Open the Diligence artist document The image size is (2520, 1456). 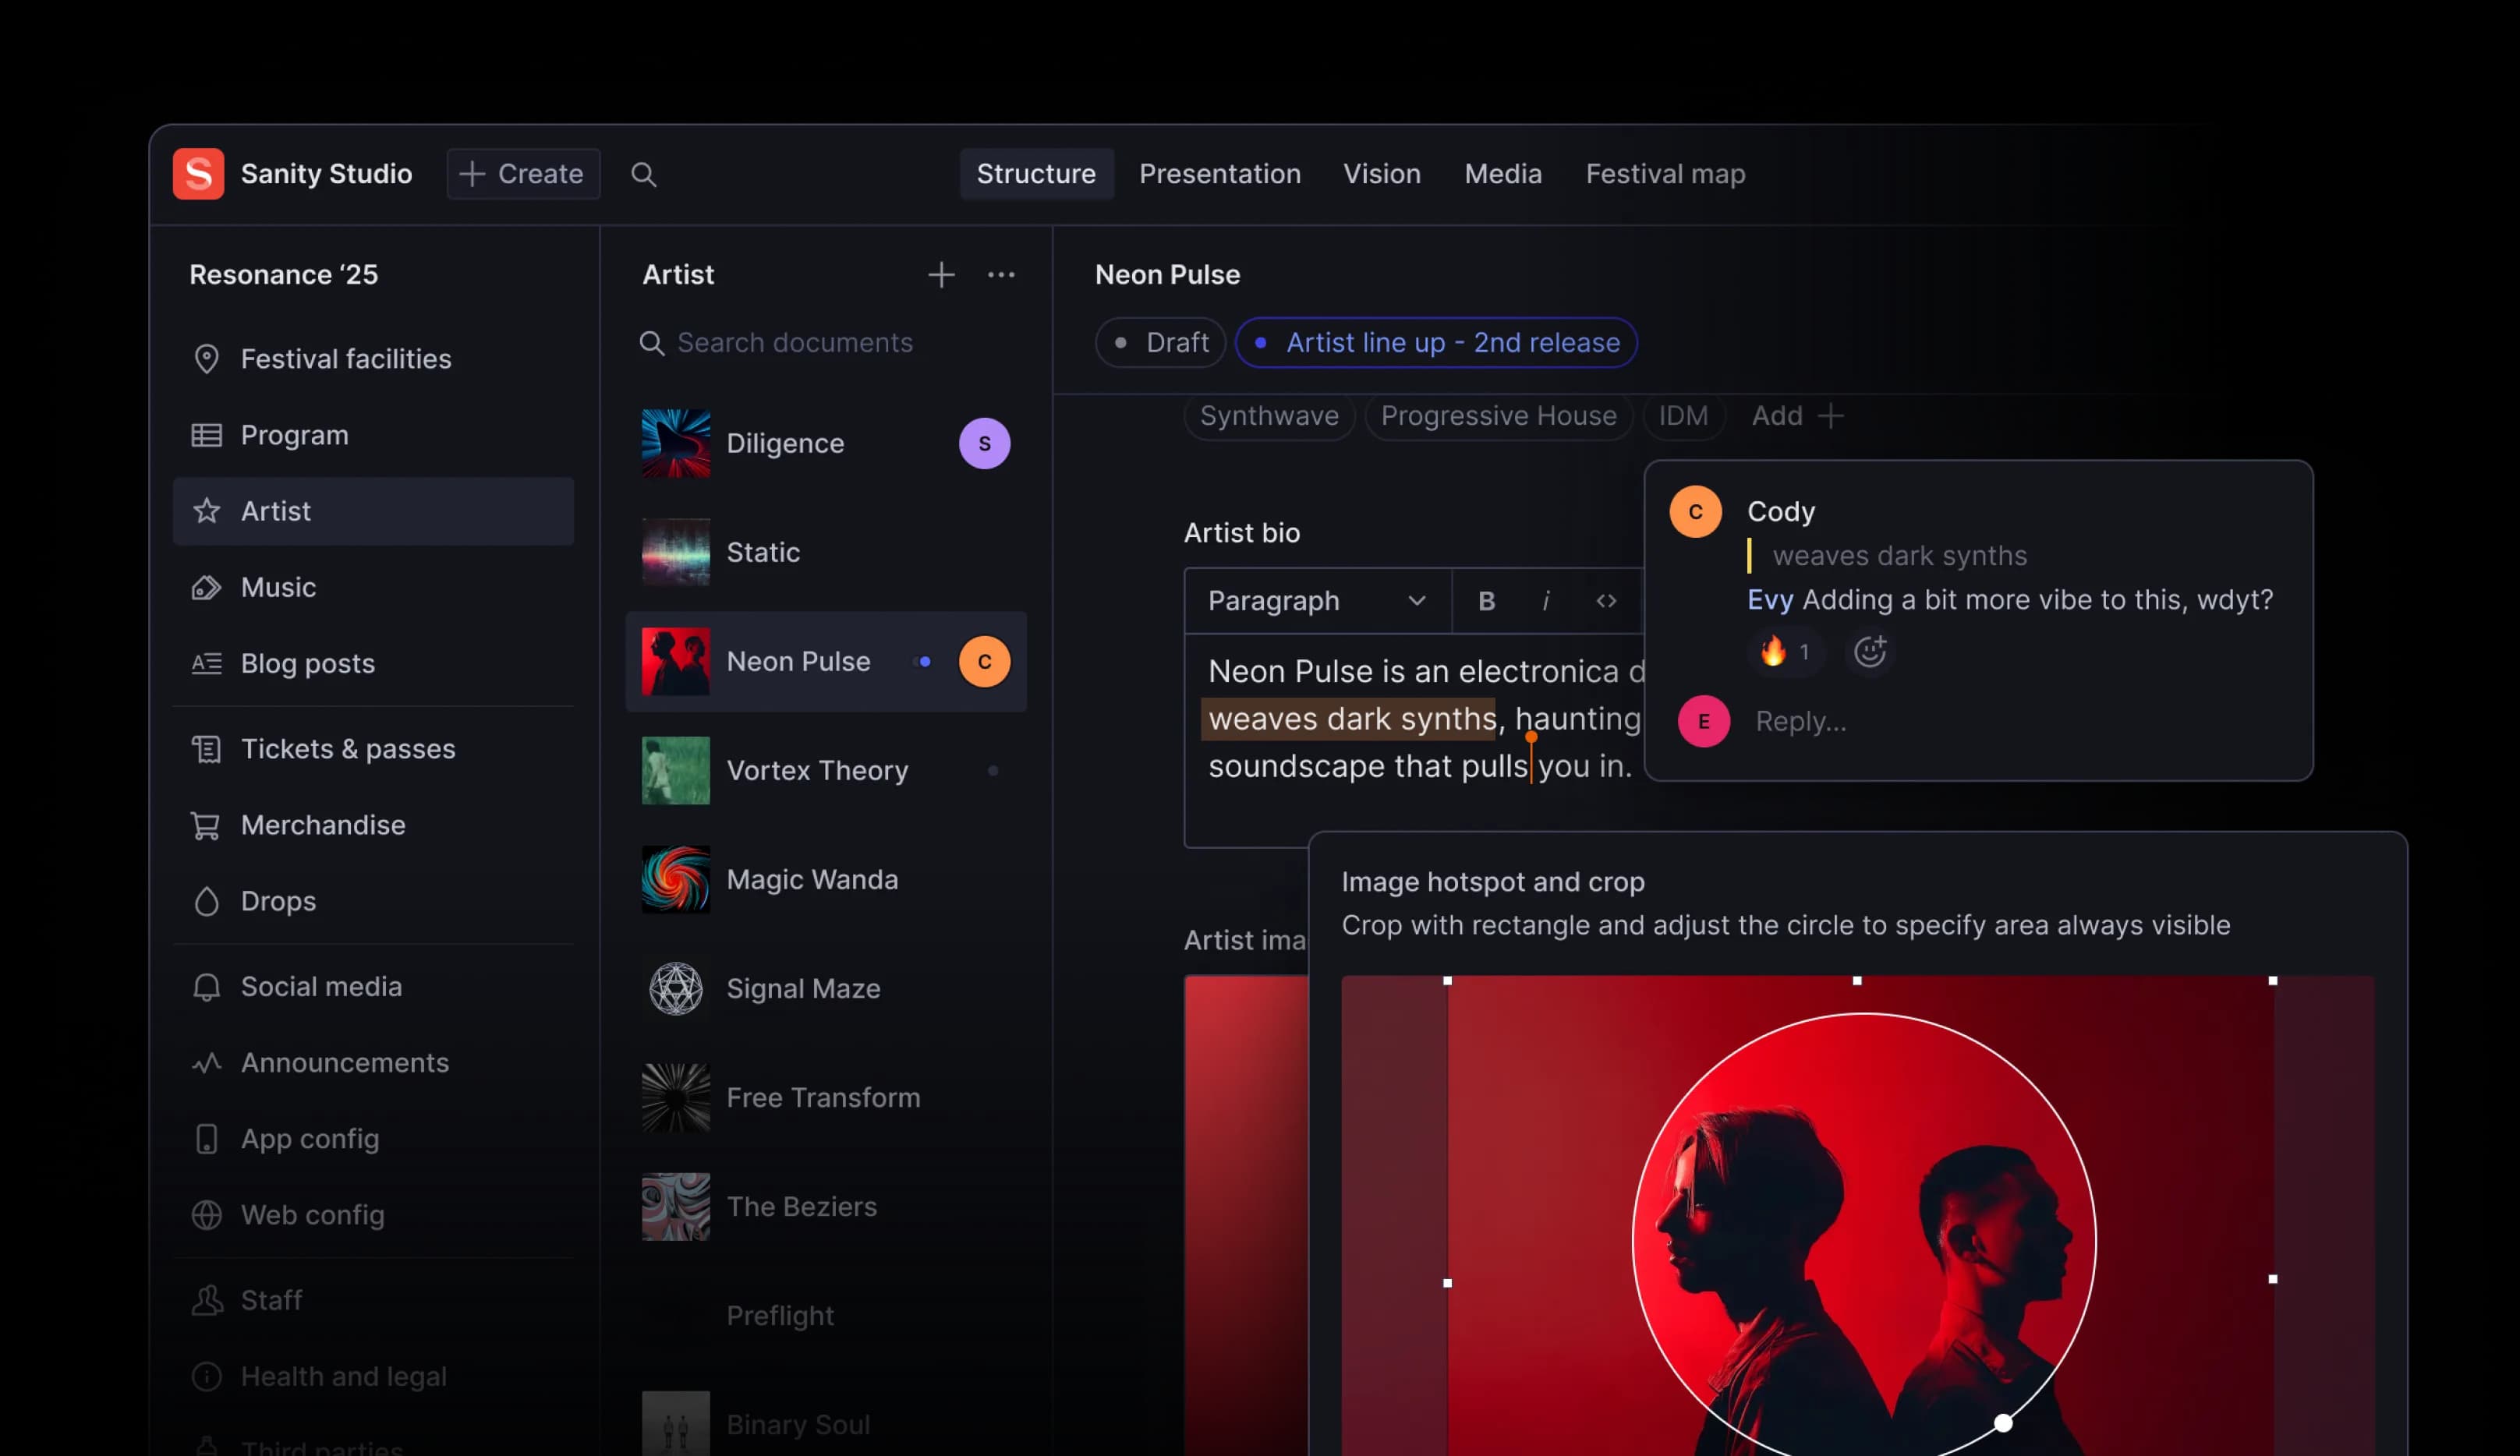point(826,444)
